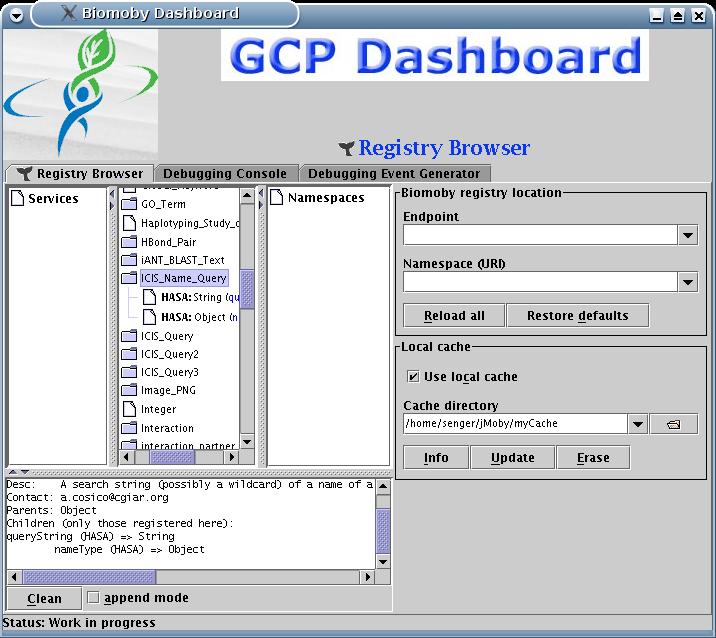Click the ICIS_Name_Query folder icon

[129, 278]
